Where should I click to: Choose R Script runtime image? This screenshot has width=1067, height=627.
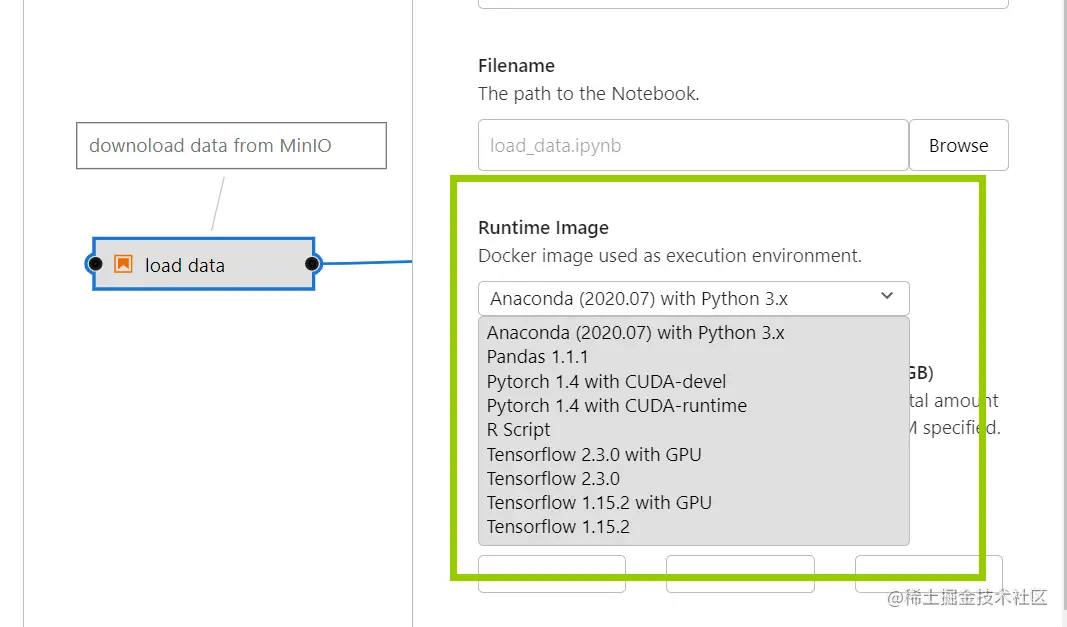click(519, 429)
